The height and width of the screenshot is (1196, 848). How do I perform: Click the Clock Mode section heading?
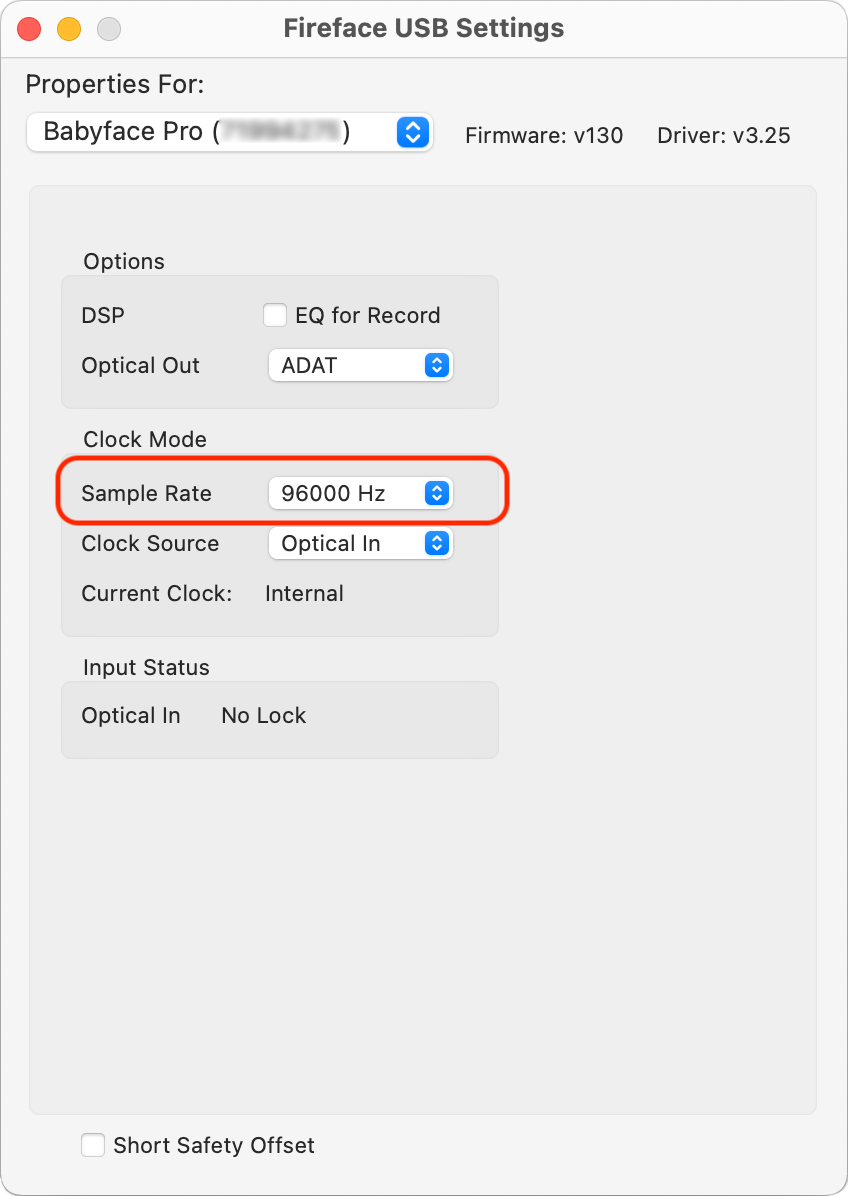145,440
